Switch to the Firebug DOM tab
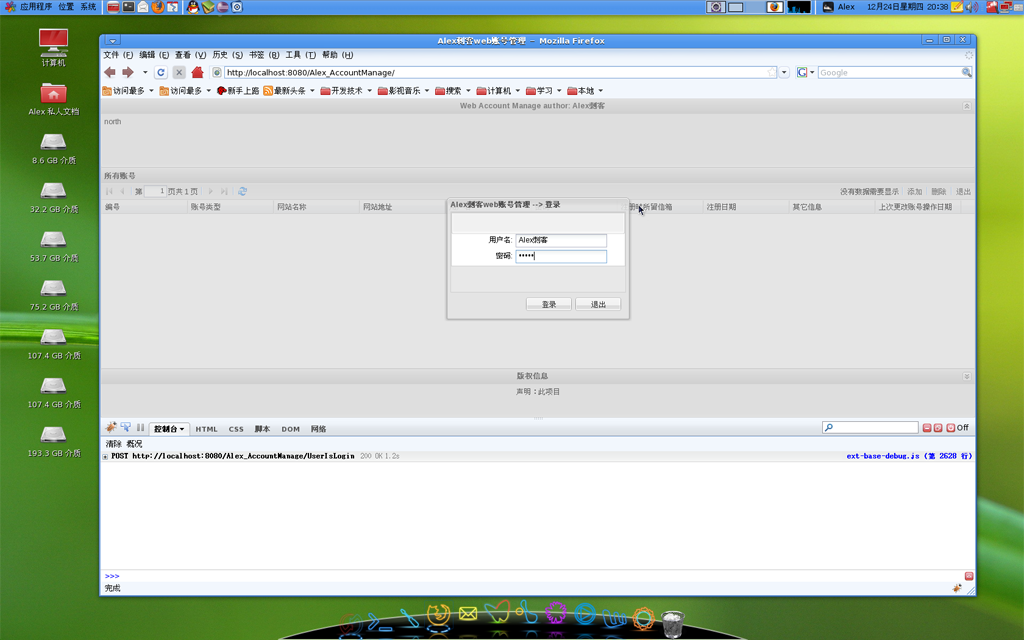This screenshot has width=1024, height=640. tap(291, 429)
